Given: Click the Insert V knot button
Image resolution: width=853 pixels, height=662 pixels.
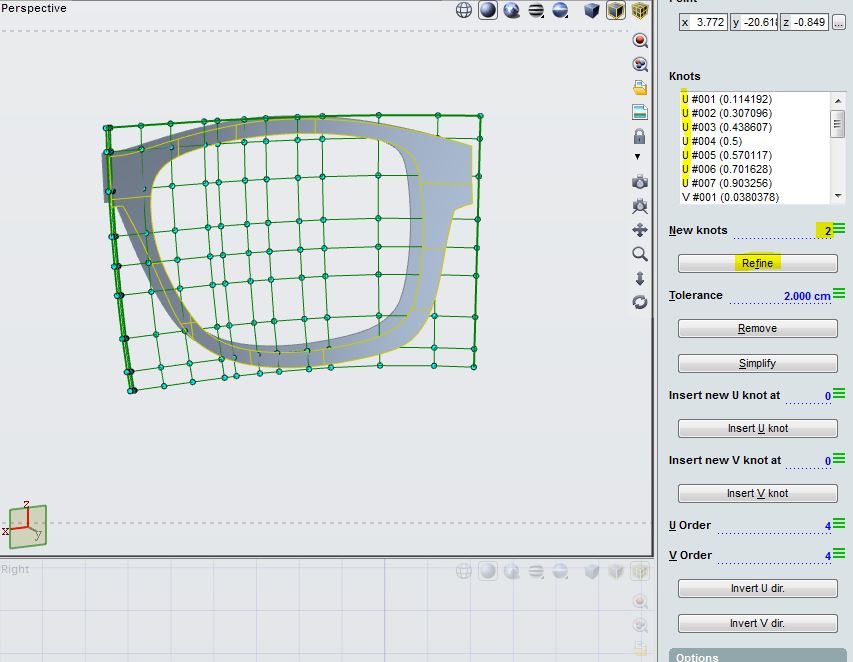Looking at the screenshot, I should point(757,493).
